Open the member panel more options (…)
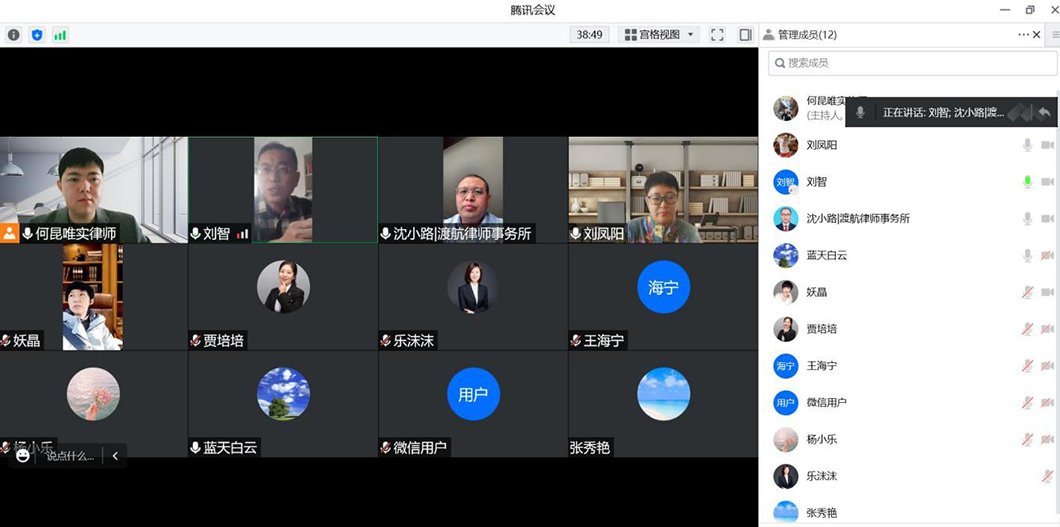 pyautogui.click(x=1023, y=34)
